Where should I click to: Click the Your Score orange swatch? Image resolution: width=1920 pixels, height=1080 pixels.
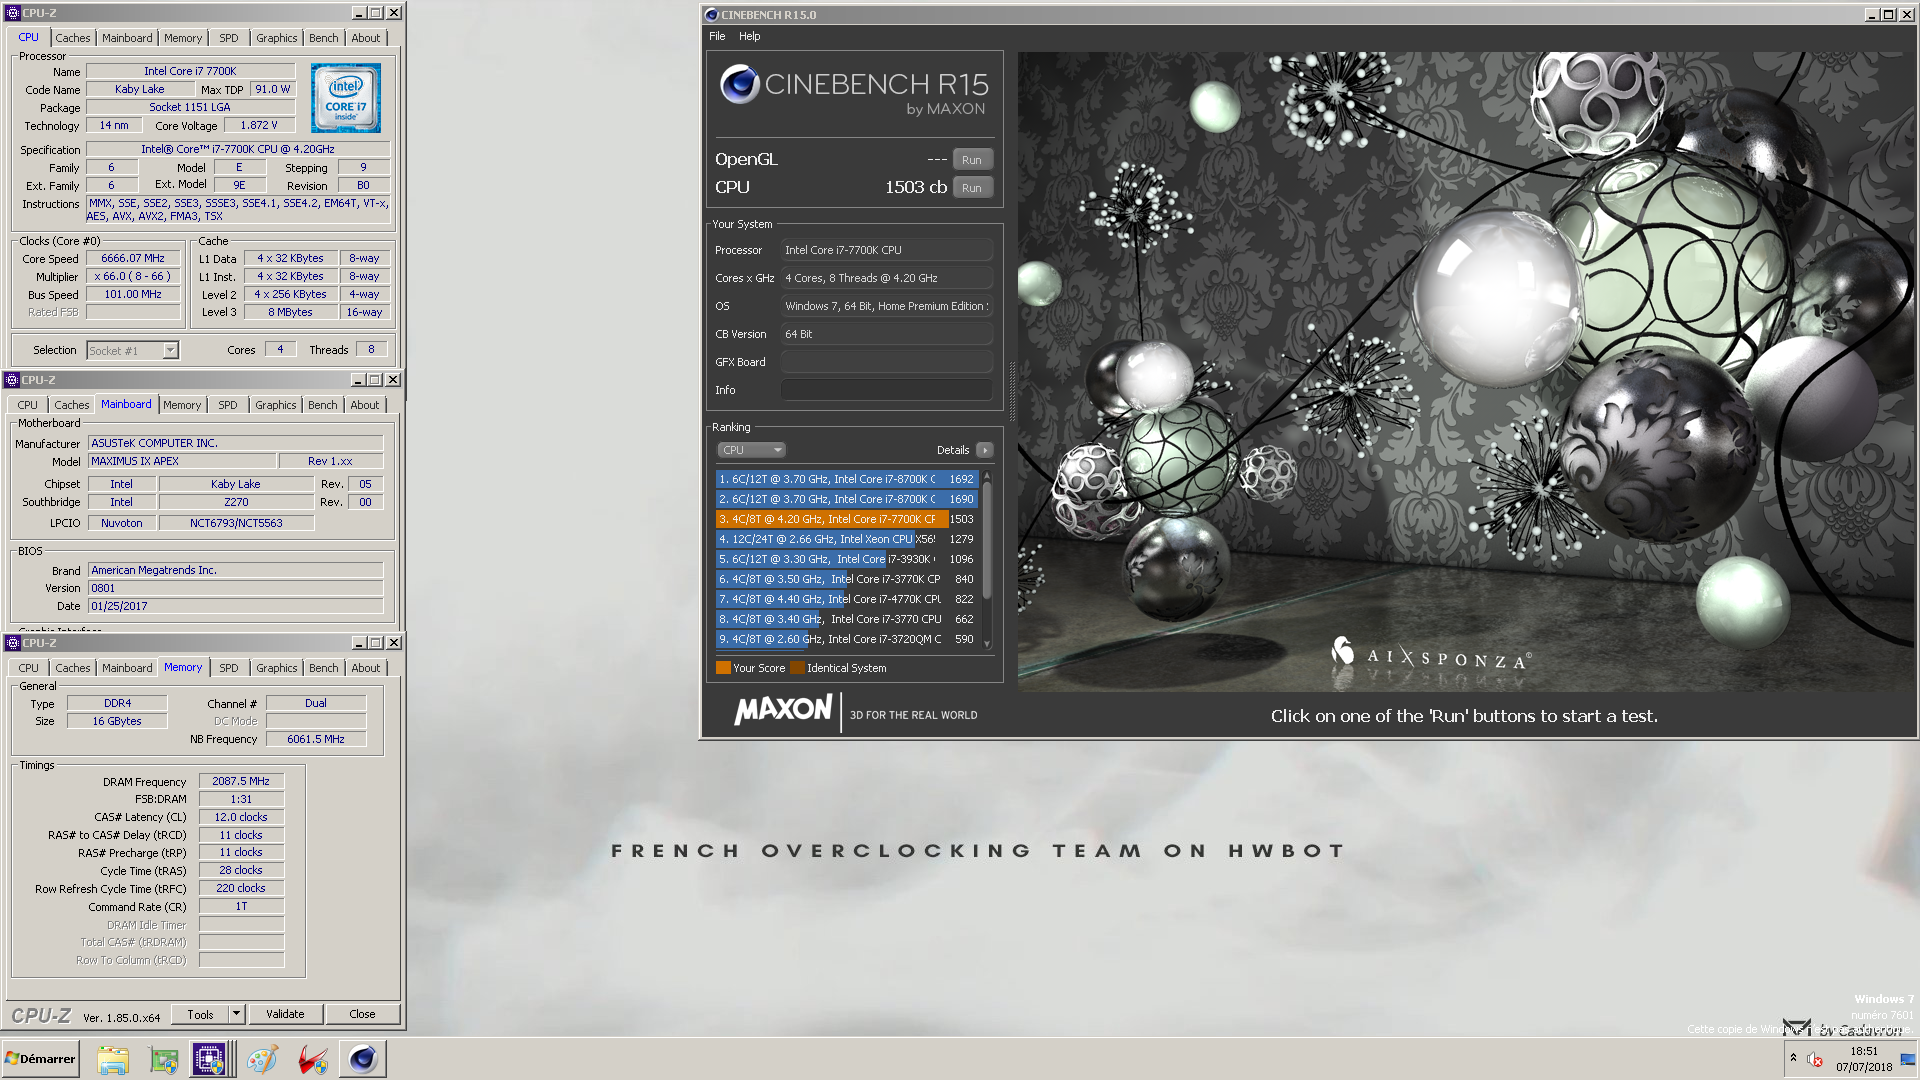(723, 668)
